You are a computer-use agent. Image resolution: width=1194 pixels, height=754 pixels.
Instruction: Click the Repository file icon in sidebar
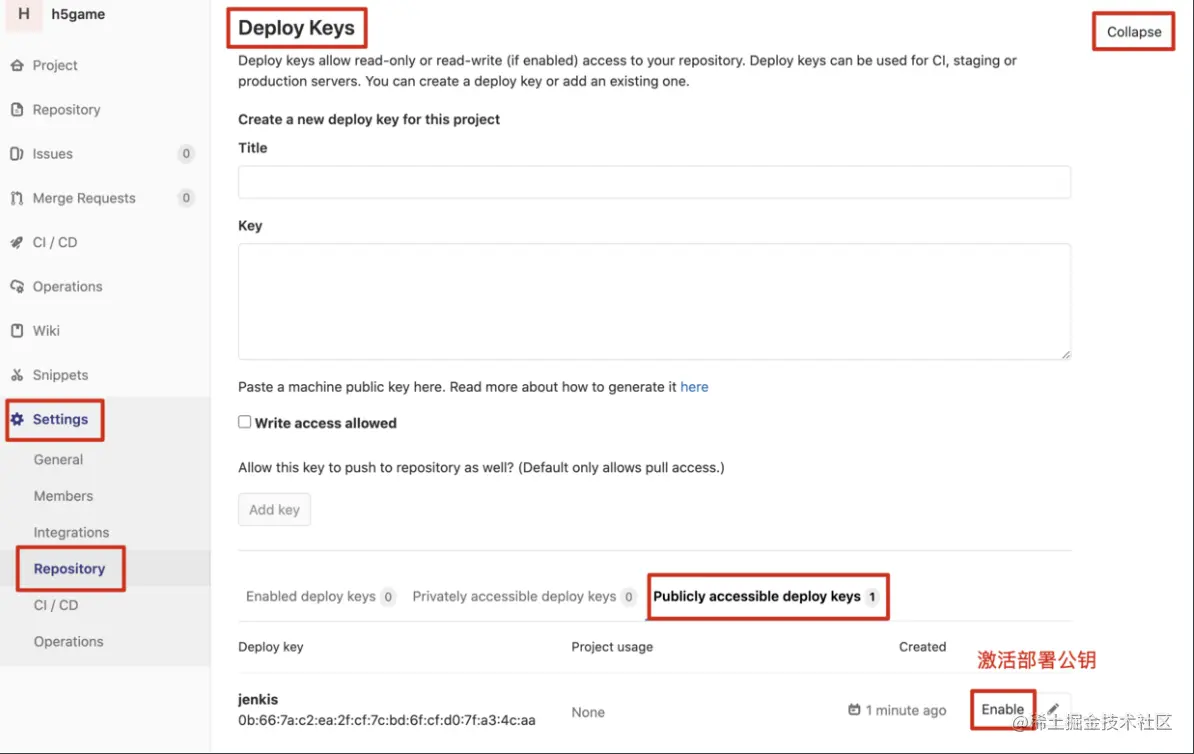tap(16, 110)
